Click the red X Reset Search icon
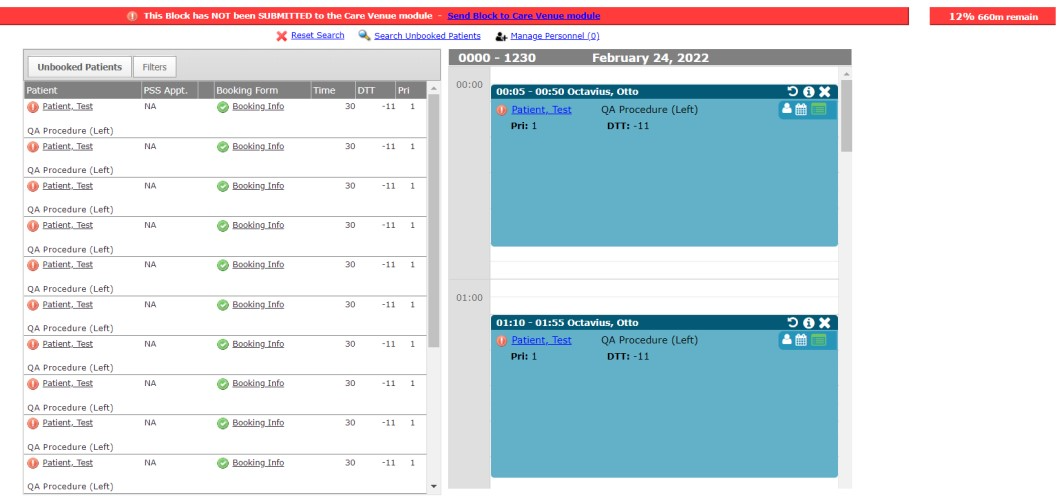The image size is (1057, 499). tap(282, 36)
